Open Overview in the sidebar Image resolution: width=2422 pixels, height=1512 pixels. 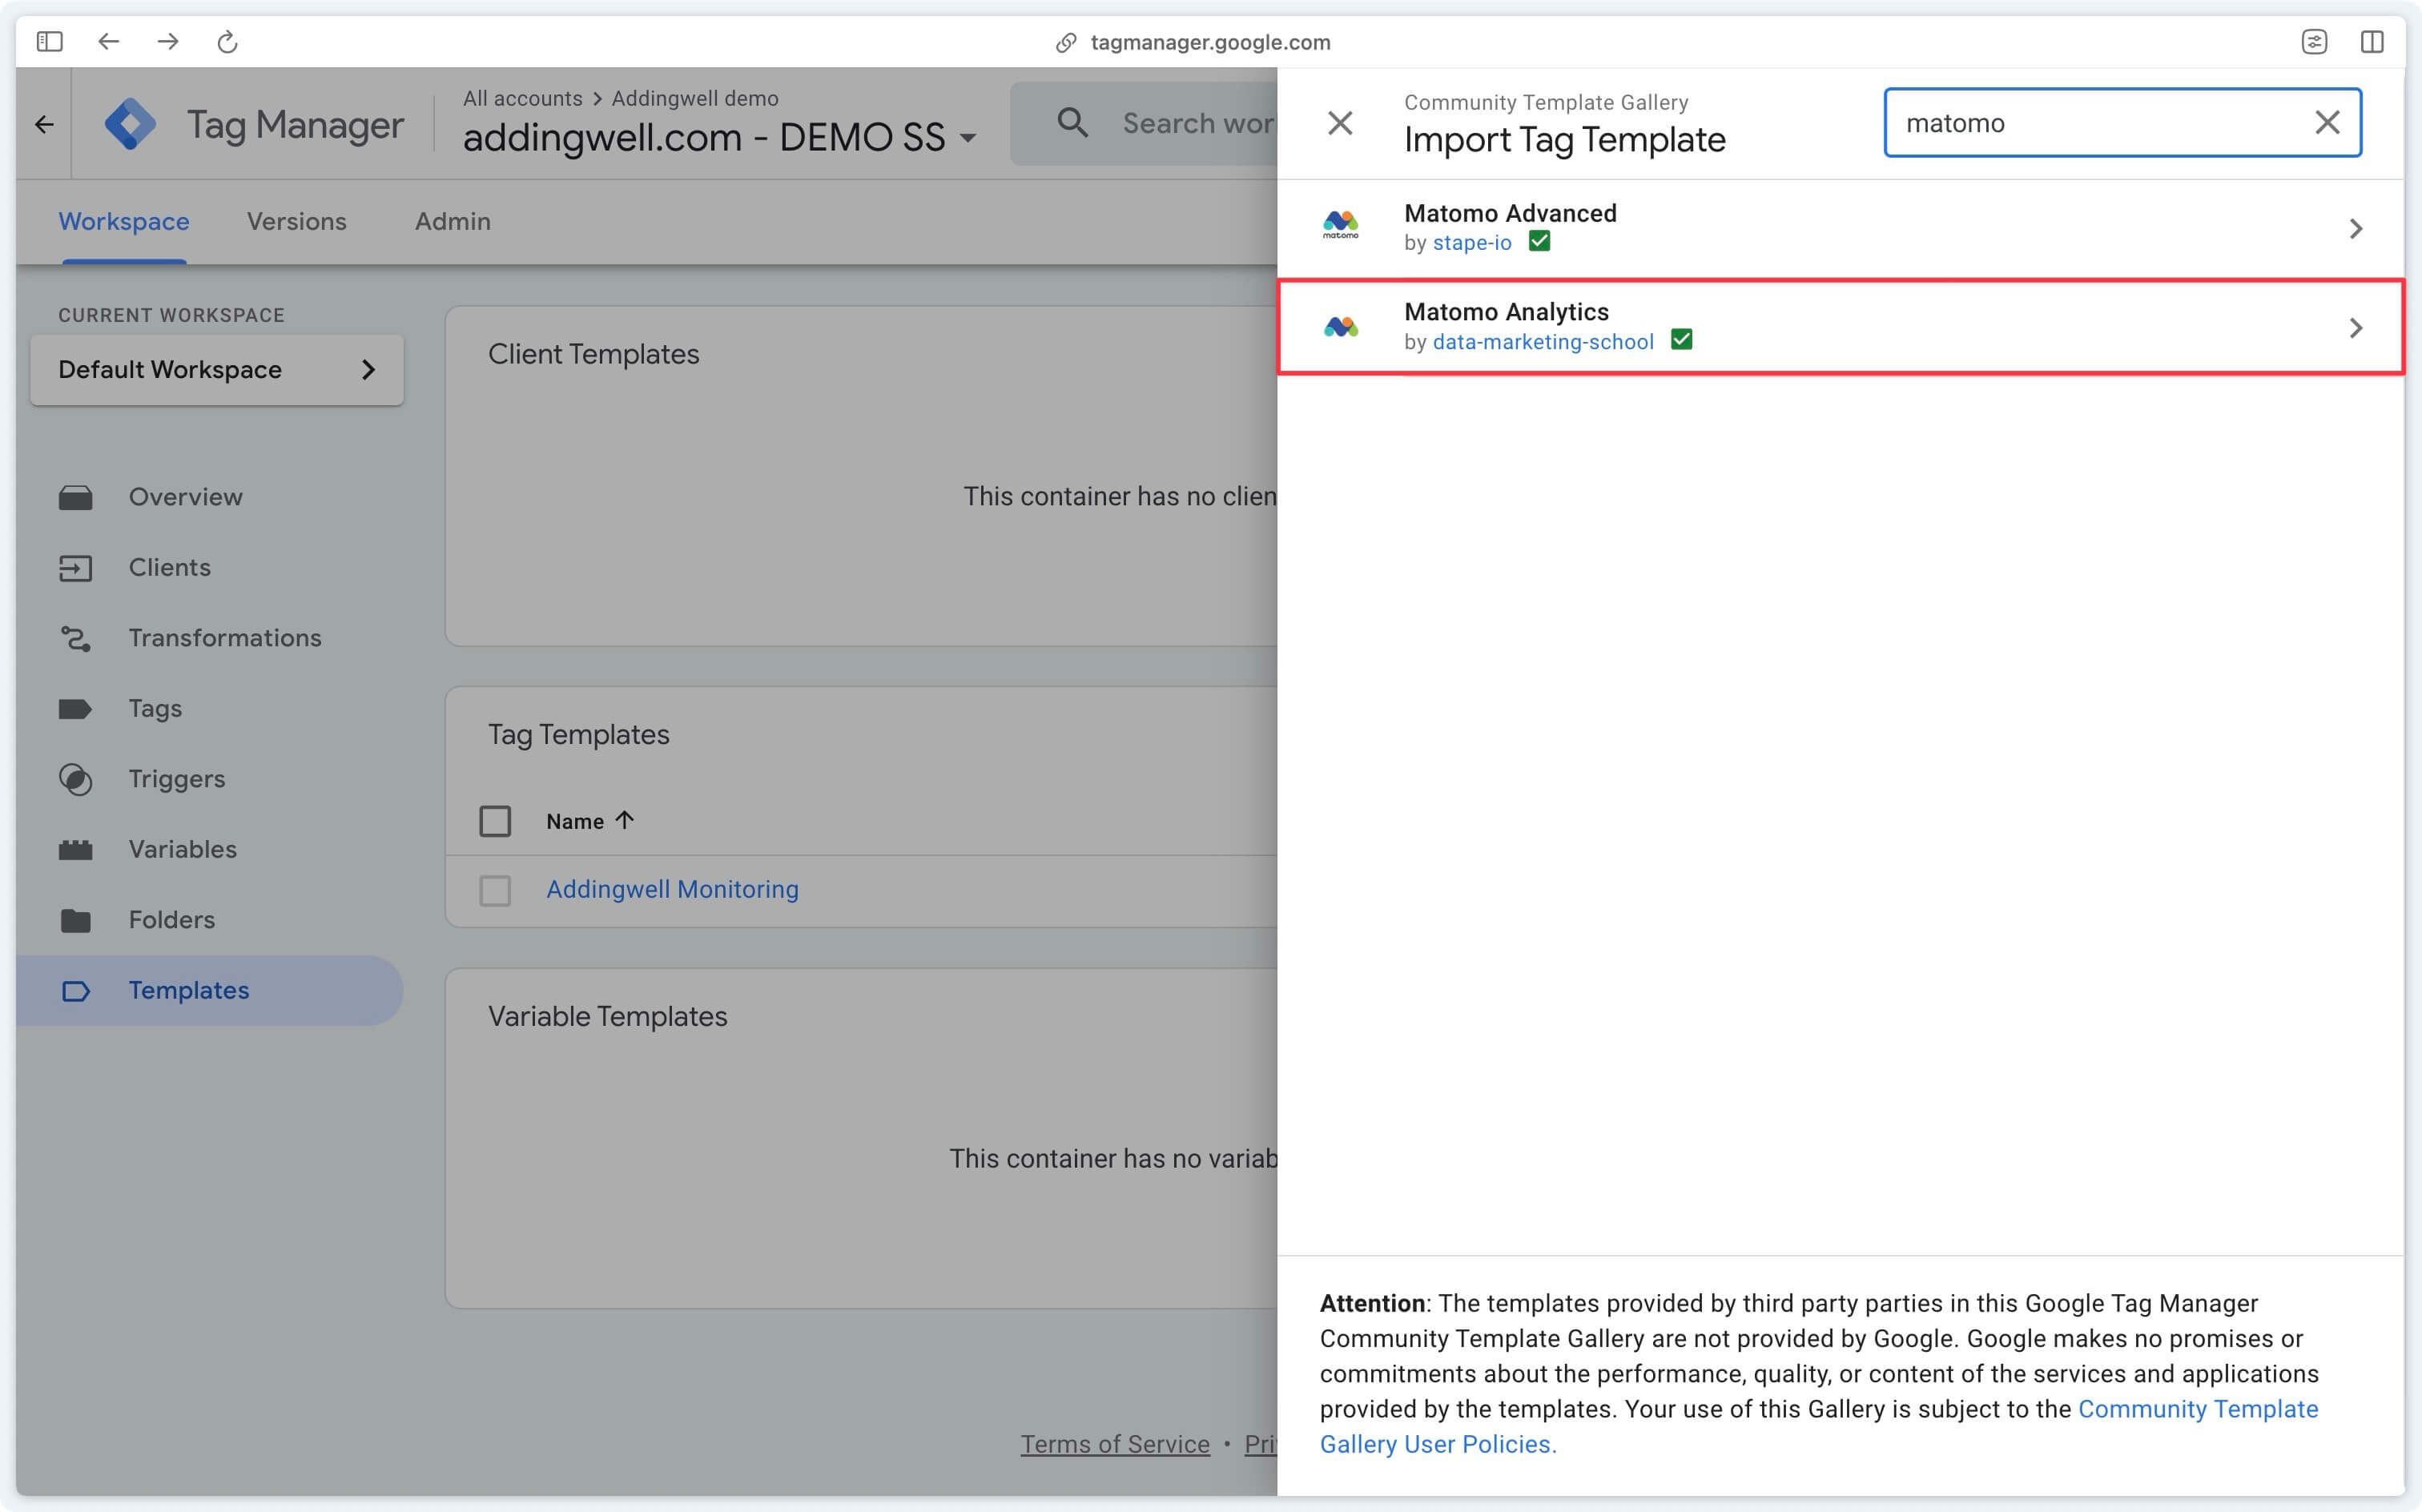(x=209, y=497)
